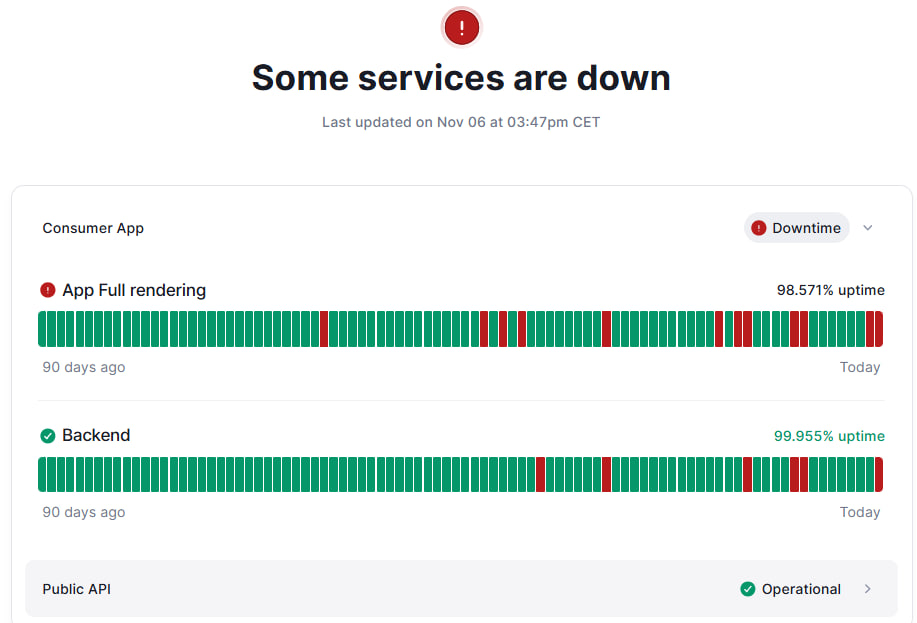The height and width of the screenshot is (623, 917).
Task: Click the red alert icon above the heading
Action: (x=461, y=28)
